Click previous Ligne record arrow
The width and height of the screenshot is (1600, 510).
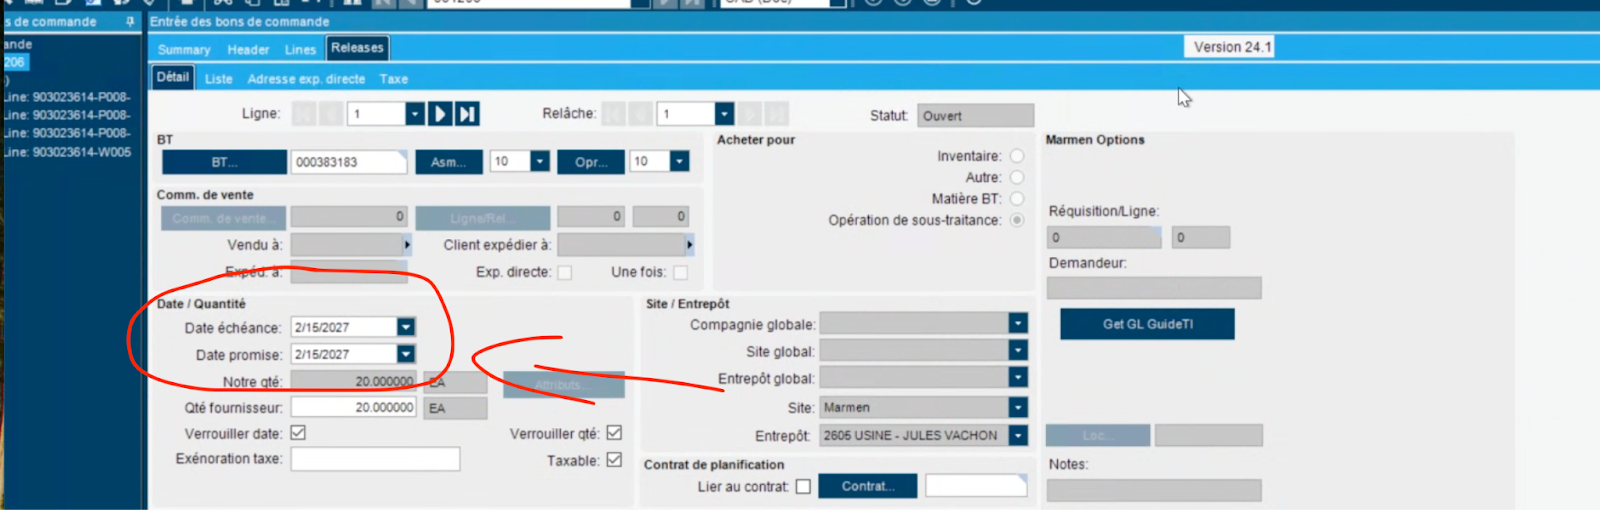[331, 114]
